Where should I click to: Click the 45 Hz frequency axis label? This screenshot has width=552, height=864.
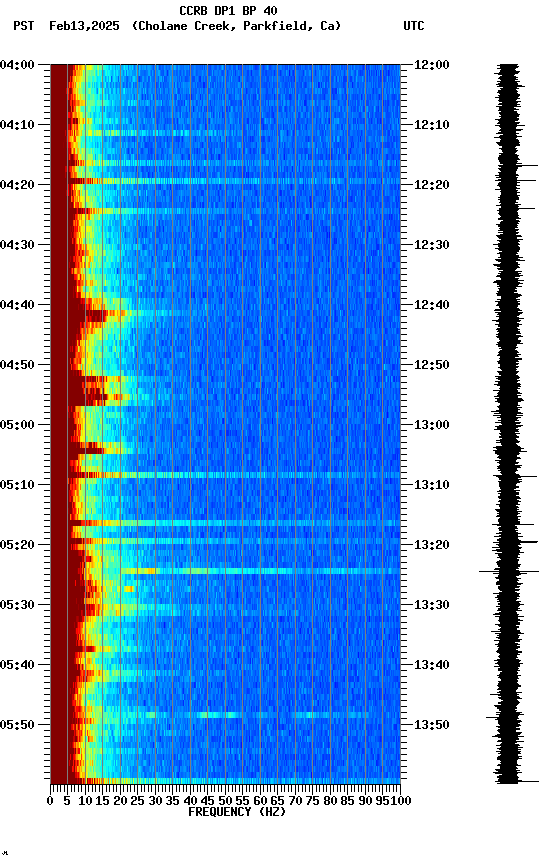[x=208, y=801]
